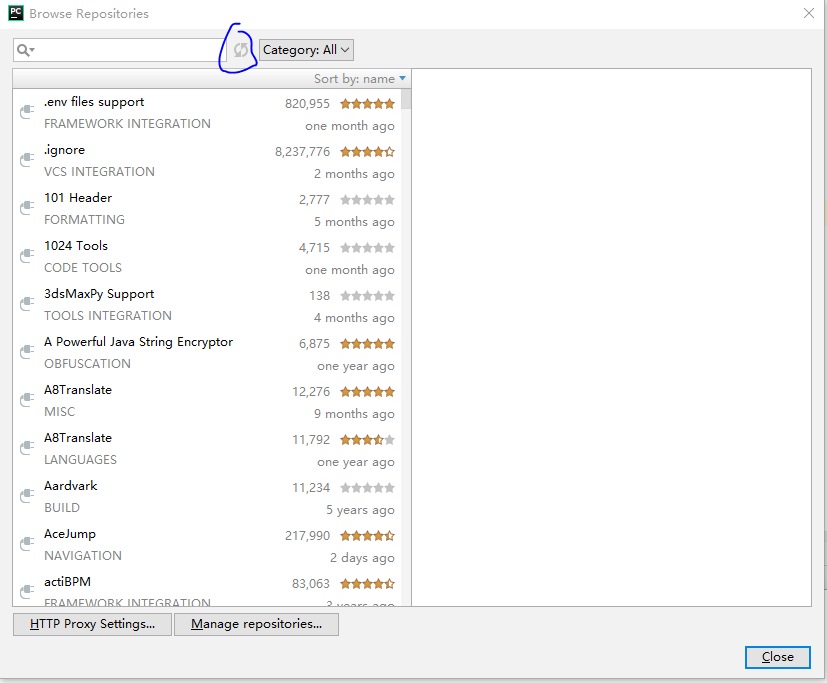Click plugin icon beside .env files support
This screenshot has width=827, height=683.
27,112
